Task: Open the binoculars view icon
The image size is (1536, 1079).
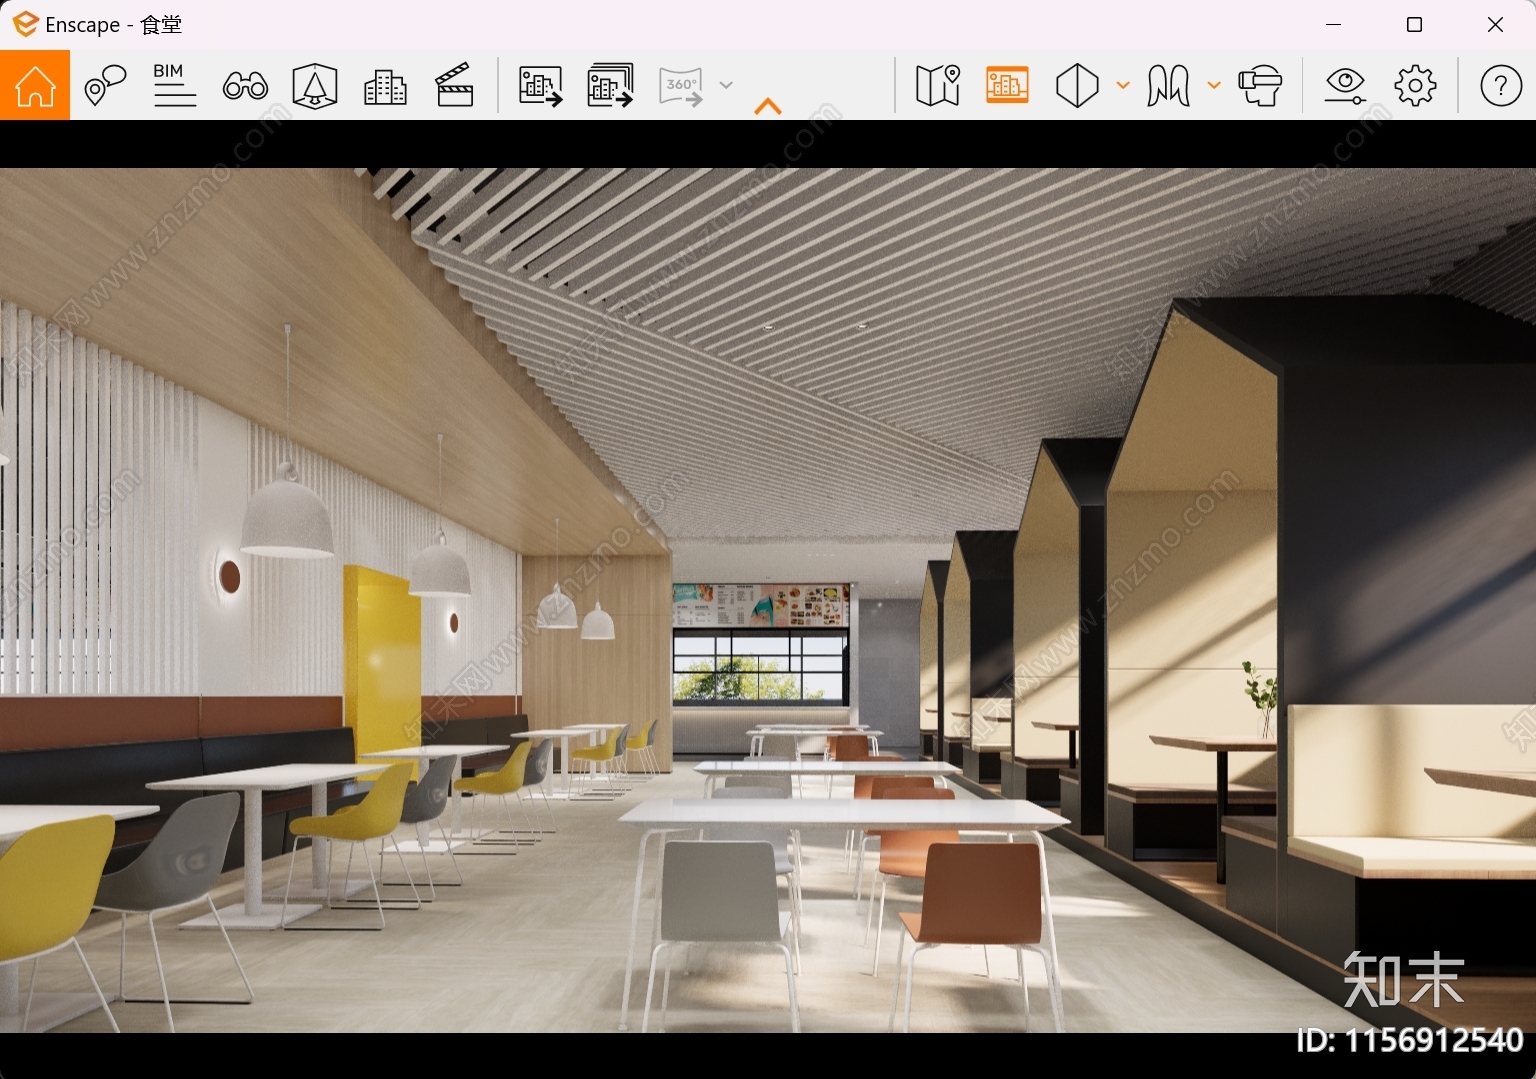Action: [245, 86]
